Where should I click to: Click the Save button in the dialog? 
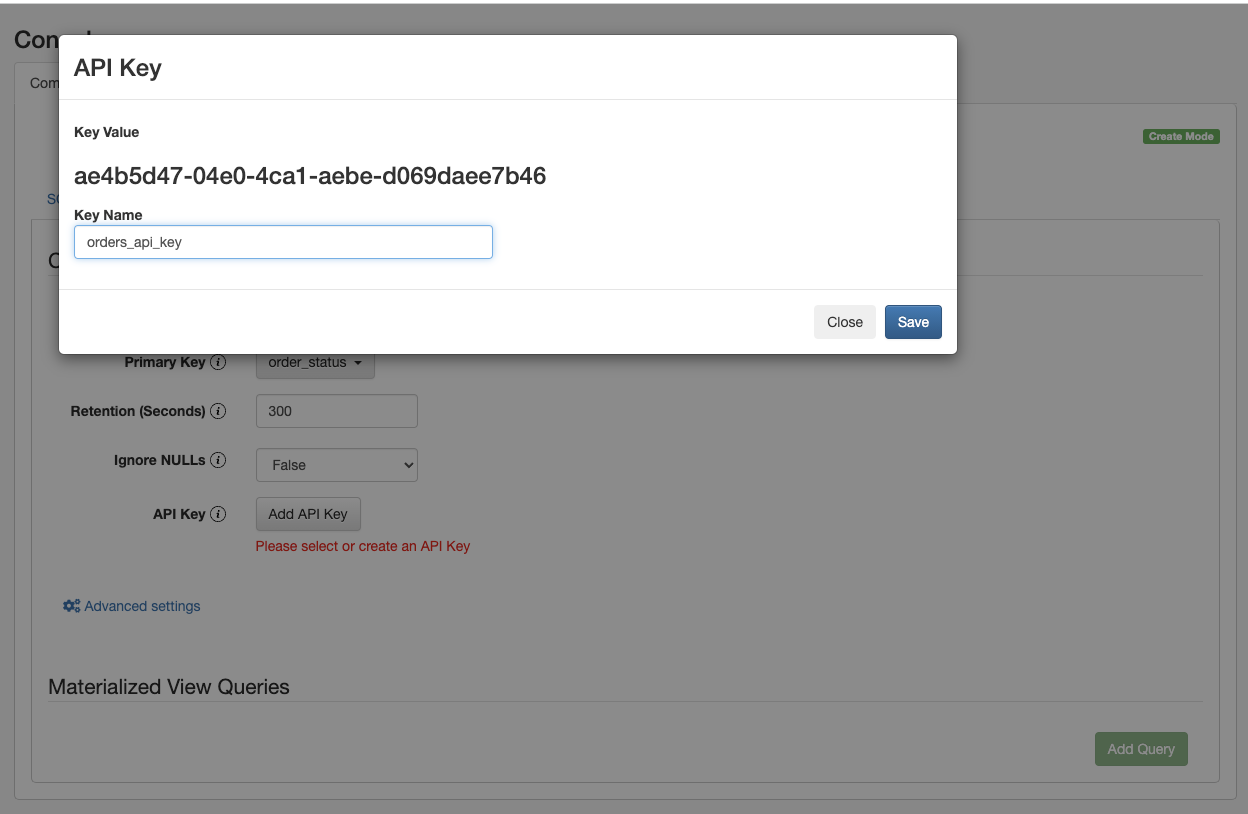[x=912, y=322]
